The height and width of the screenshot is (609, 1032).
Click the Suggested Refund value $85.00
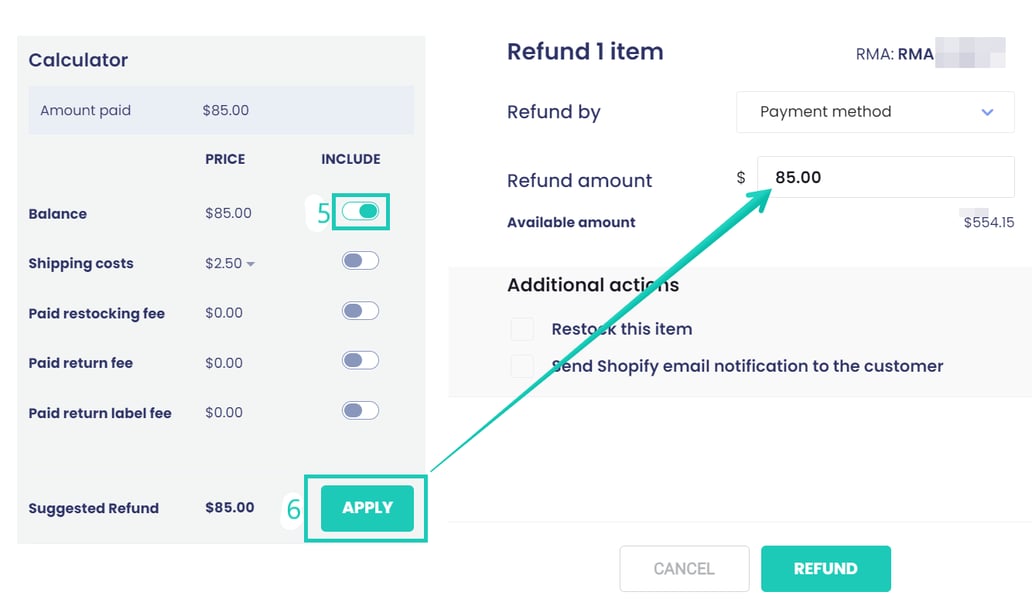click(229, 507)
